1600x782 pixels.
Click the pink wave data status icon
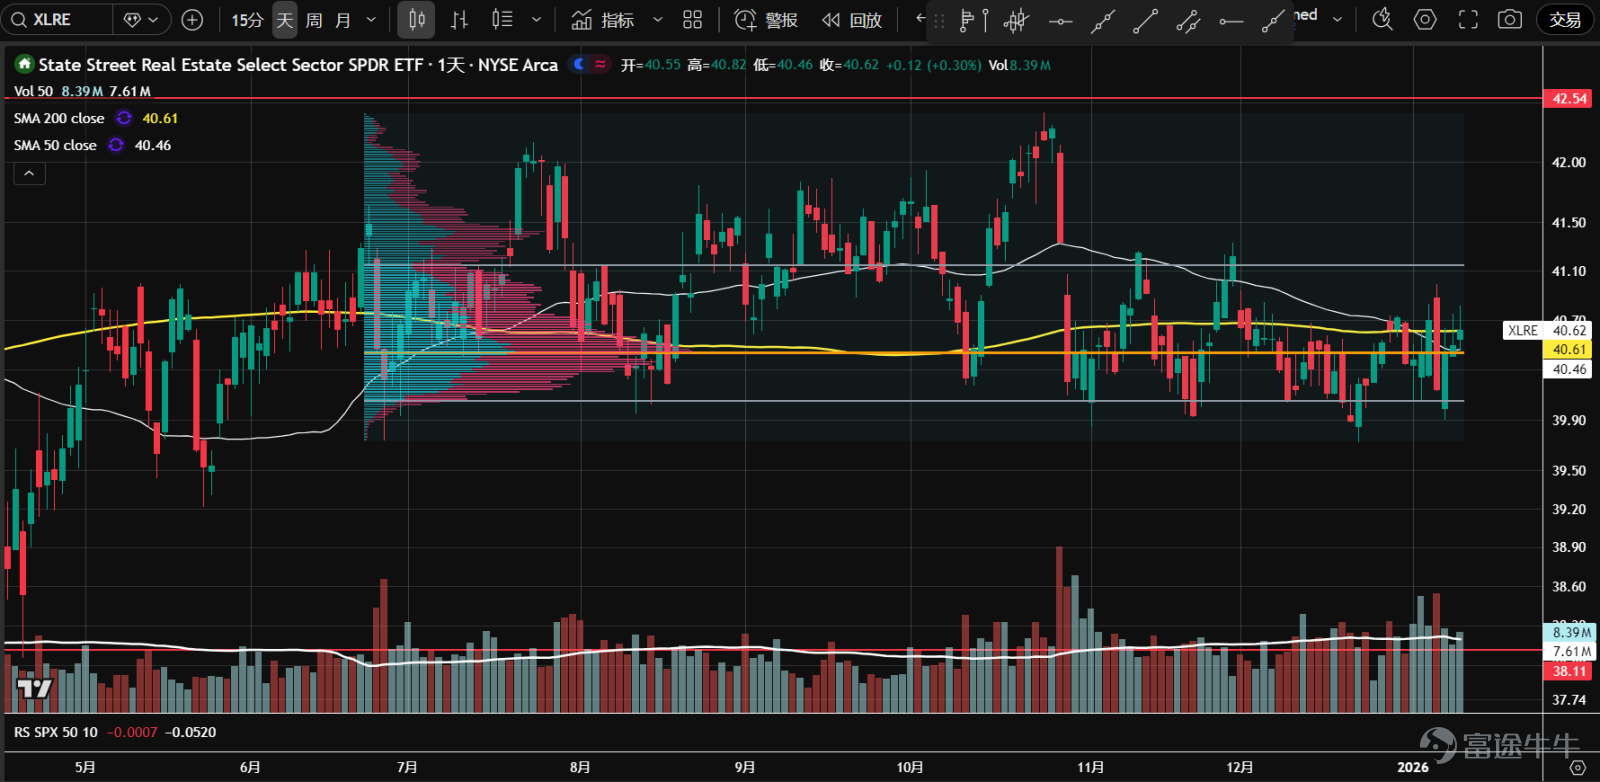(x=600, y=64)
